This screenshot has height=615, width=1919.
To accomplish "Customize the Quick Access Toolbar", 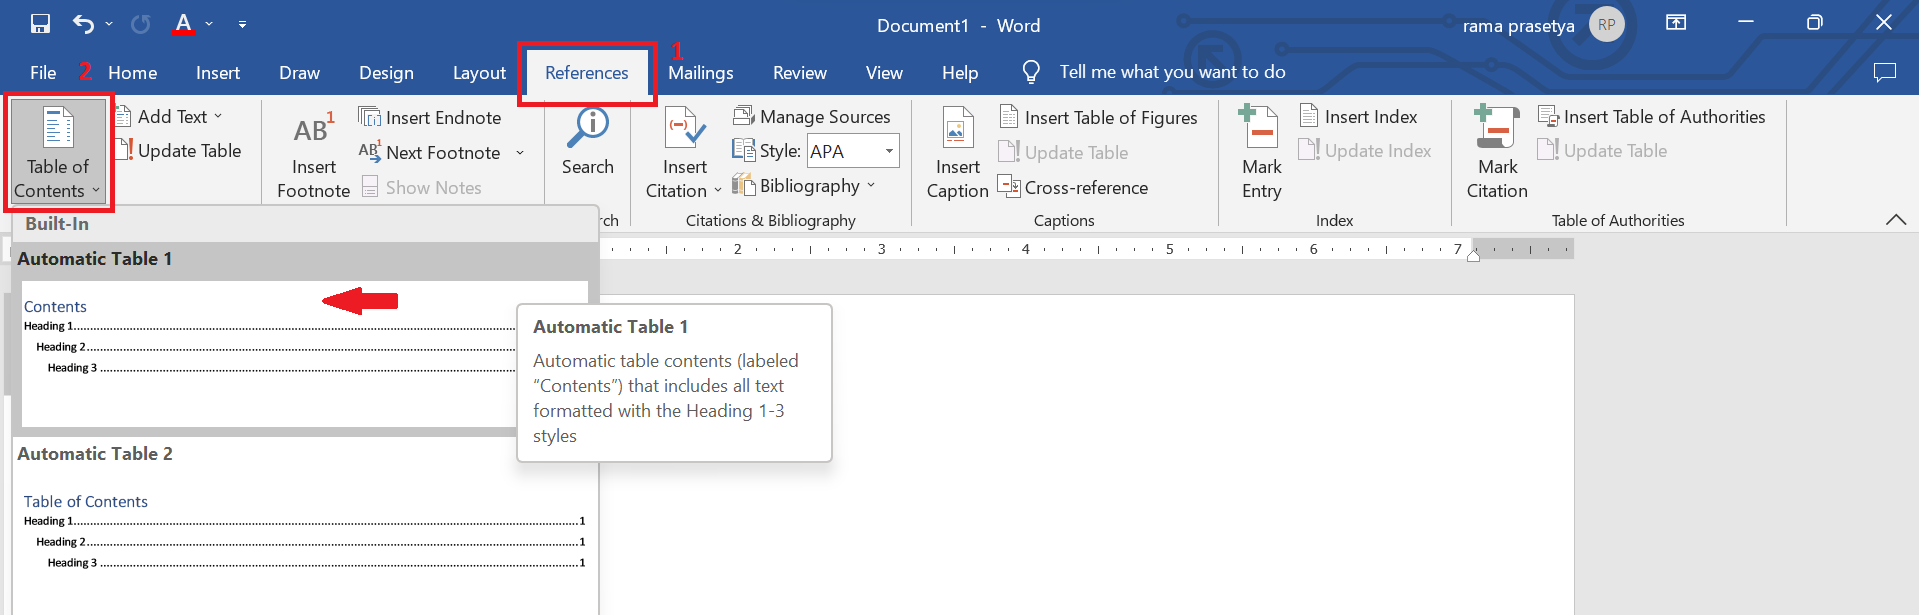I will tap(242, 23).
